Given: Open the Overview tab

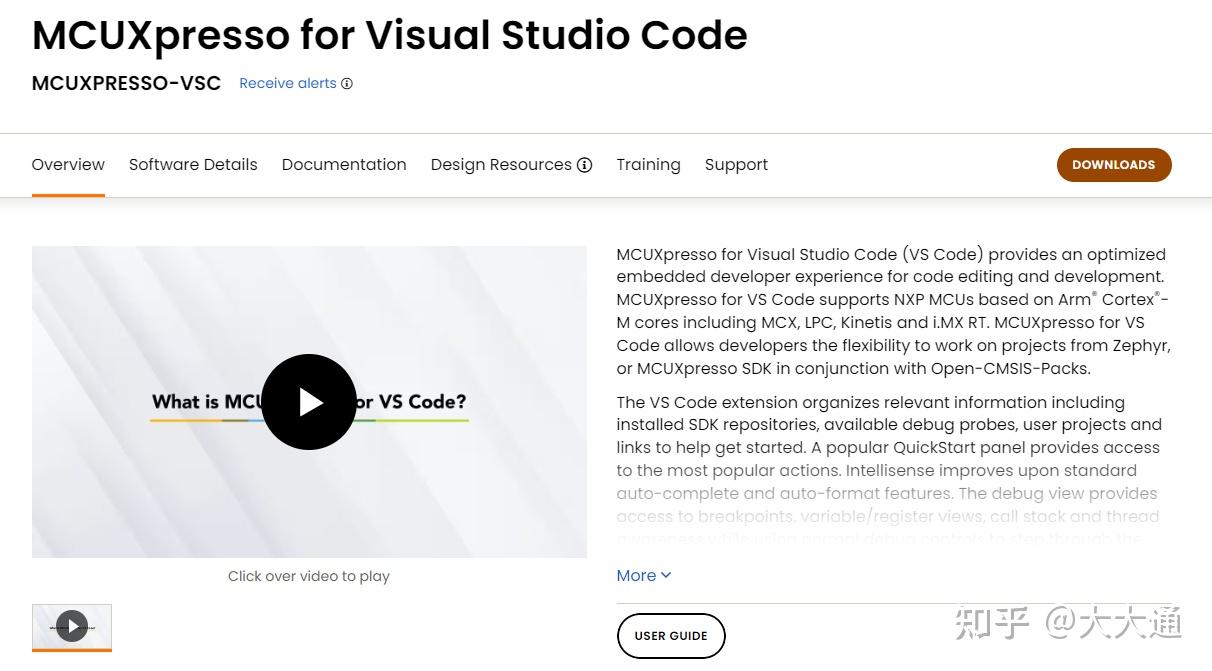Looking at the screenshot, I should click(68, 165).
